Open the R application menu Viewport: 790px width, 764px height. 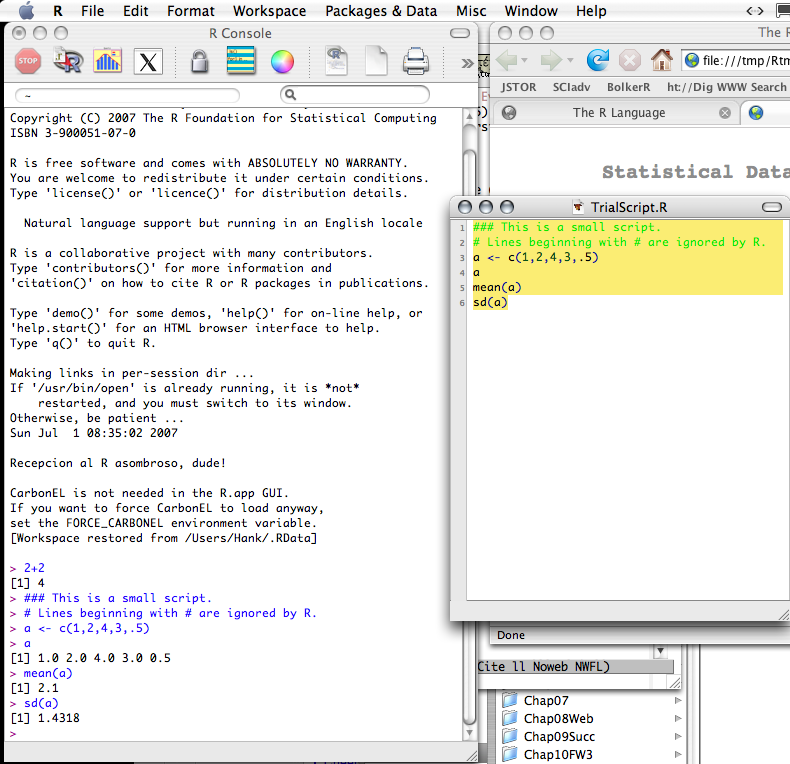pos(58,11)
